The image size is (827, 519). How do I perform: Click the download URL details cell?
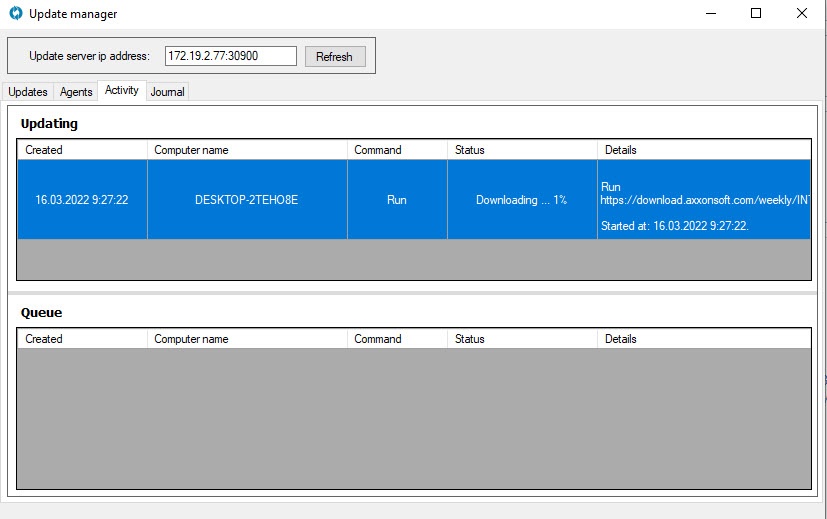[x=703, y=200]
